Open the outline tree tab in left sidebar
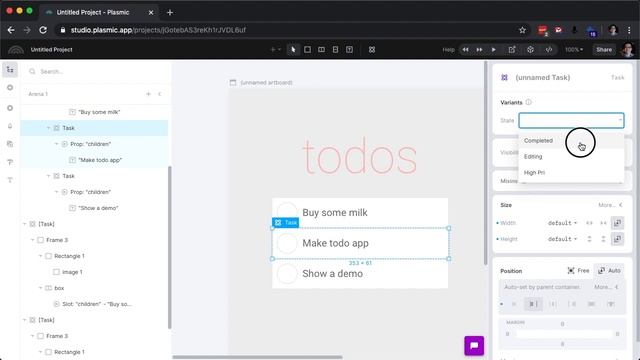This screenshot has width=640, height=360. click(10, 70)
